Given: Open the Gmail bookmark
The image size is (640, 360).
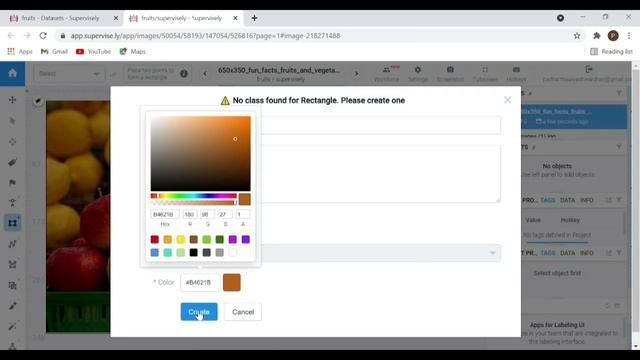Looking at the screenshot, I should point(54,51).
